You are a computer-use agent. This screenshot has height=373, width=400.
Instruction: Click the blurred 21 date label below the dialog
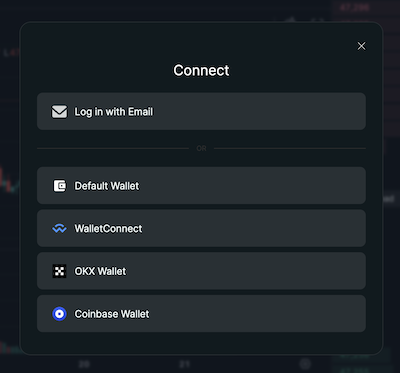pyautogui.click(x=185, y=364)
